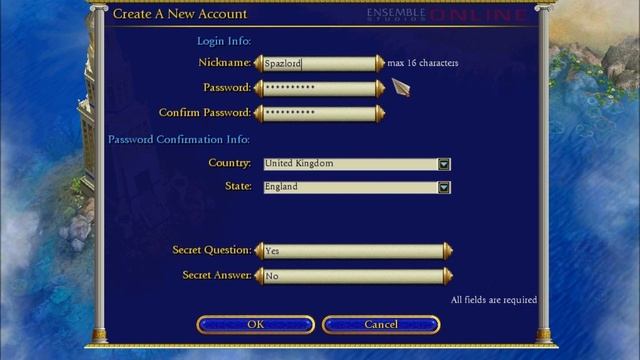
Task: Click the Confirm Password label
Action: 205,113
